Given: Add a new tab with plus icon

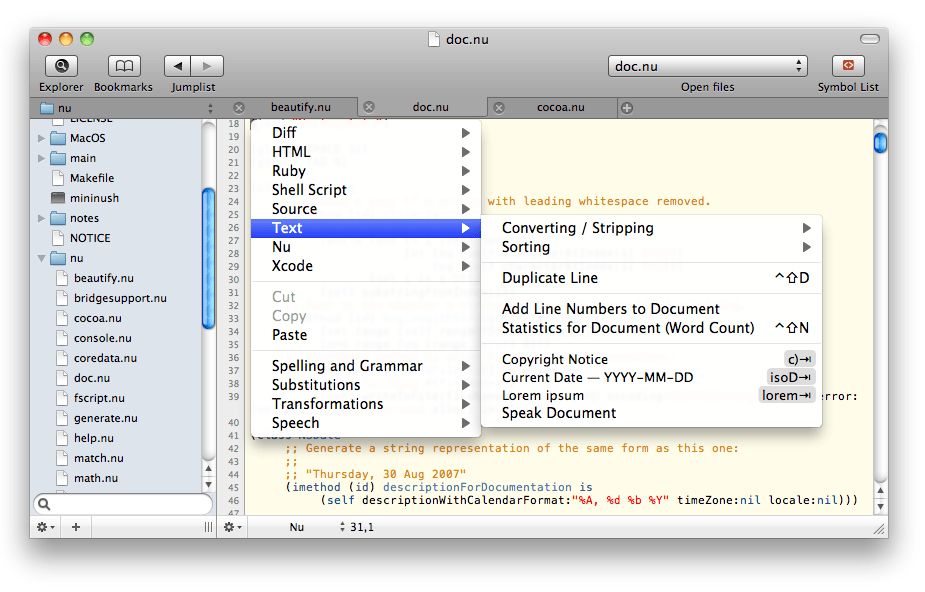Looking at the screenshot, I should coord(627,108).
